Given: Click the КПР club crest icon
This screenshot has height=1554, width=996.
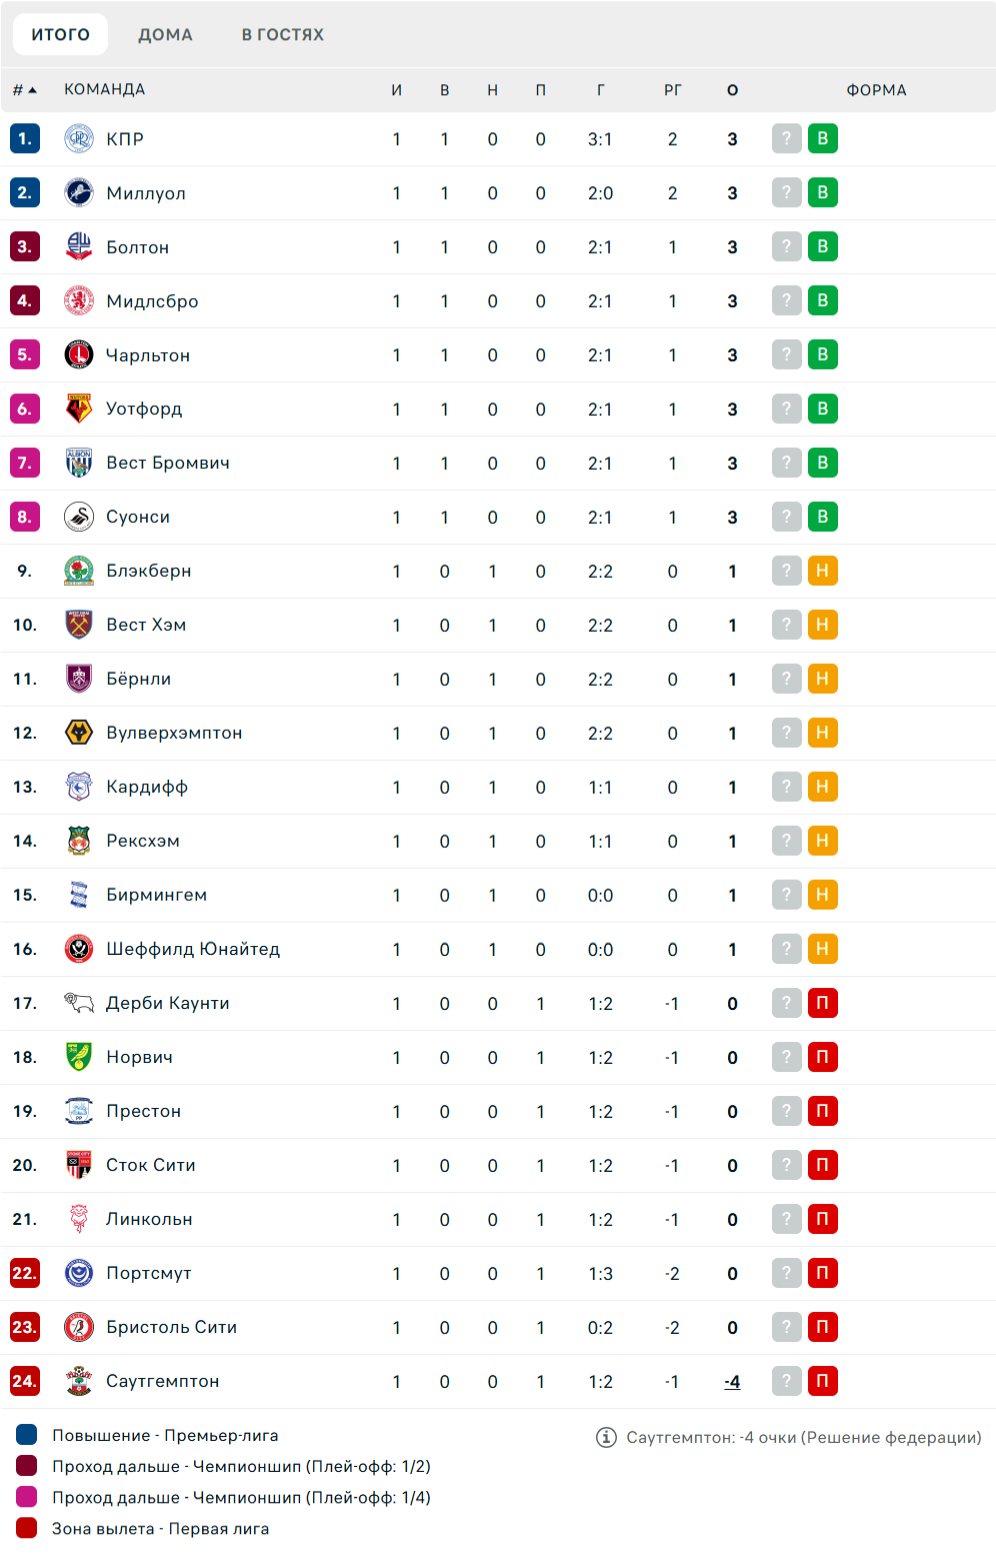Looking at the screenshot, I should click(x=79, y=139).
